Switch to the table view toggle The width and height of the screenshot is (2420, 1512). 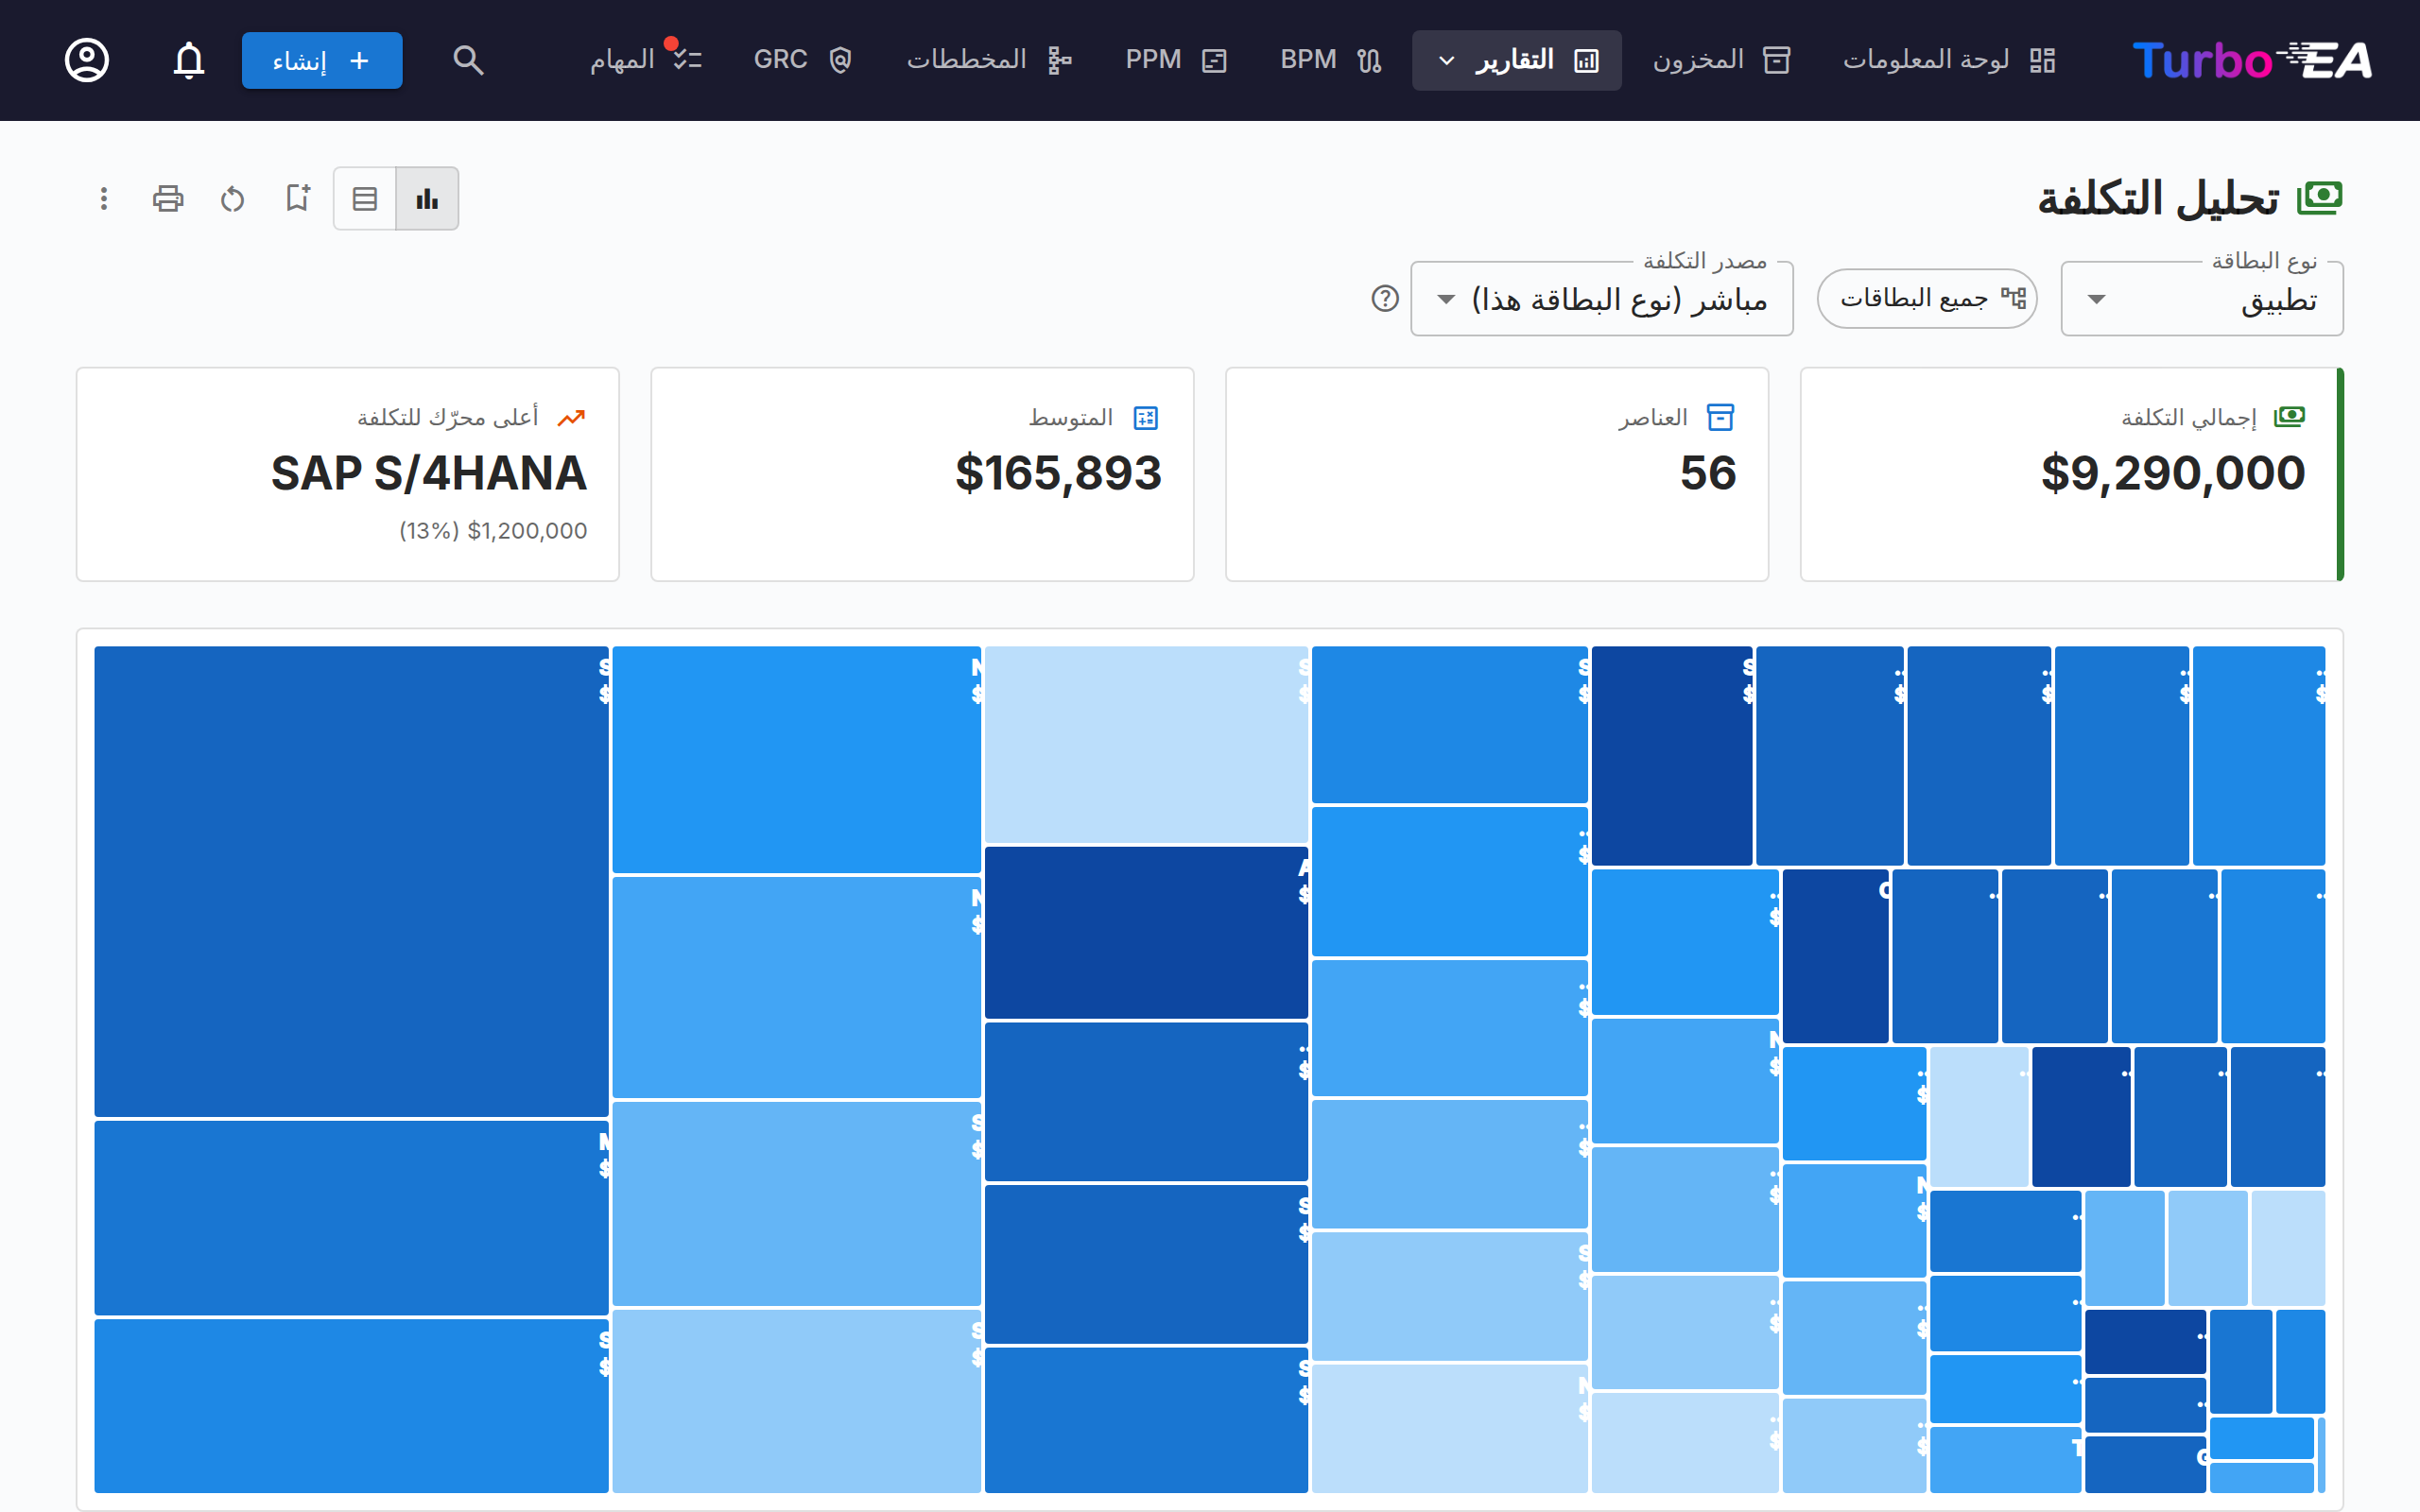[365, 198]
